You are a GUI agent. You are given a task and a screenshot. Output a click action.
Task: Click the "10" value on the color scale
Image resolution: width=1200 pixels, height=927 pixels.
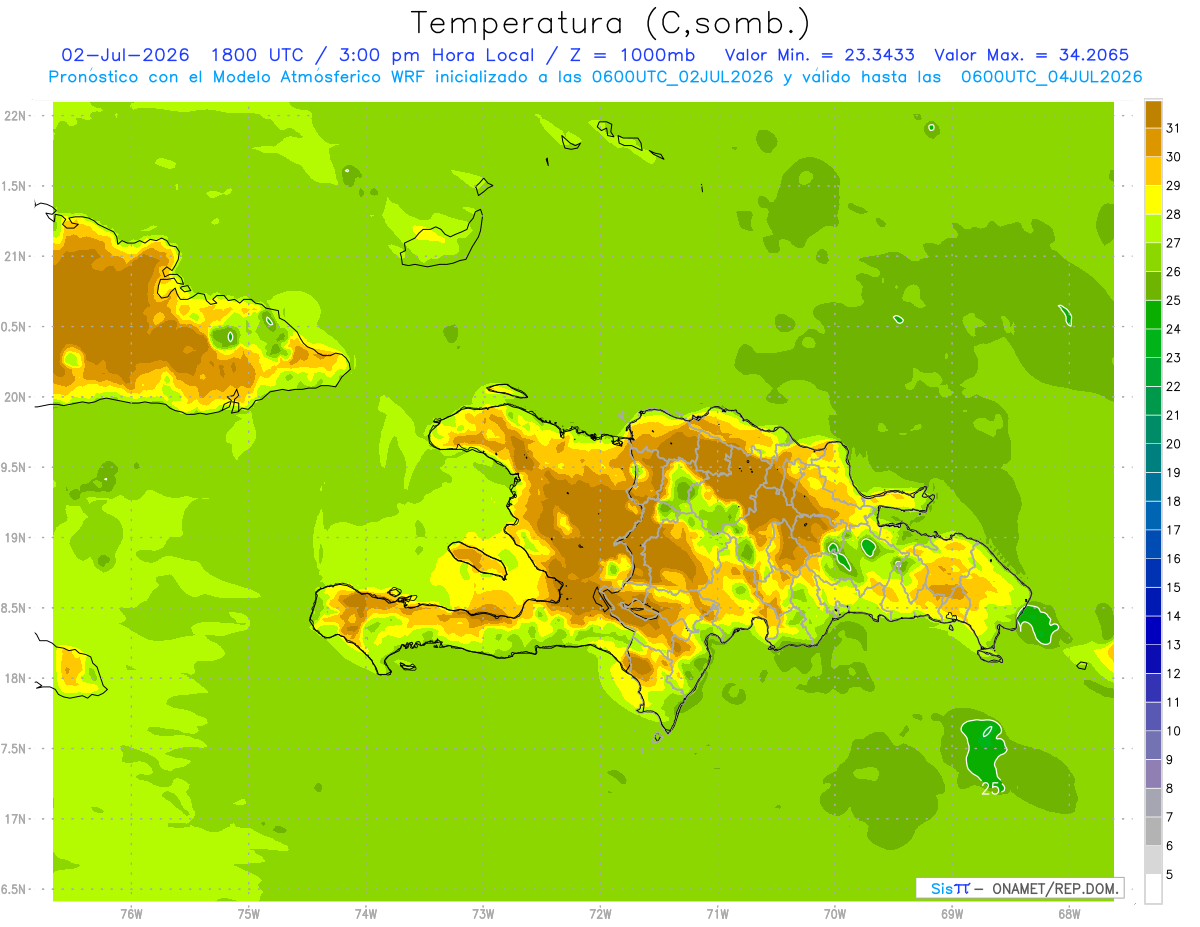[1173, 731]
